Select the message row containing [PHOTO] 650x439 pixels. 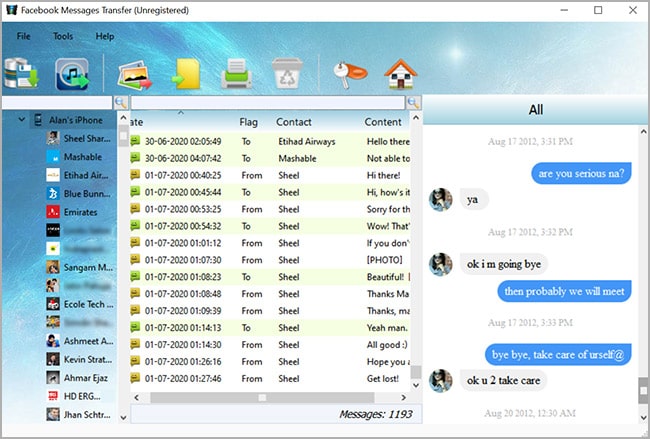(270, 259)
